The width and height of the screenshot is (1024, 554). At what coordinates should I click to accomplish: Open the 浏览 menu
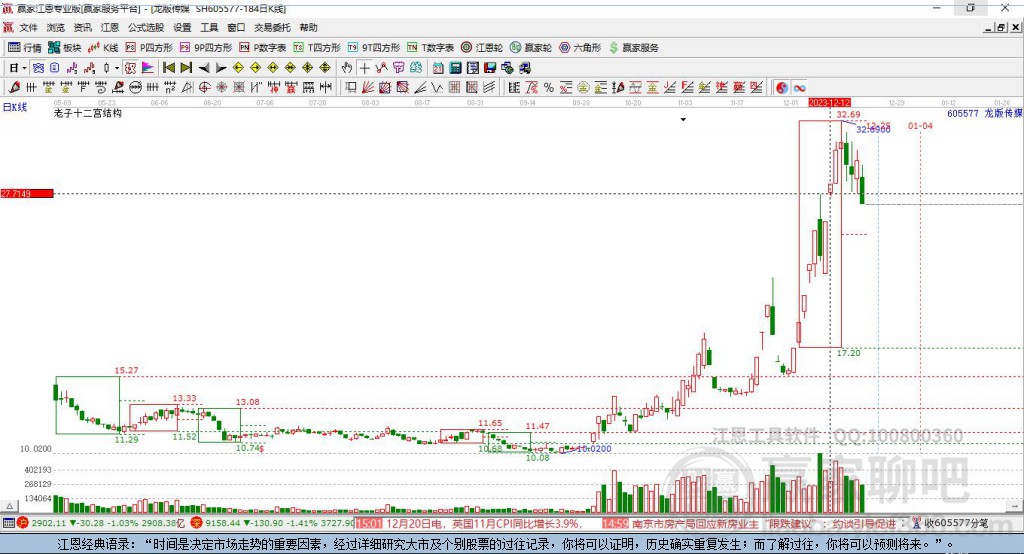(x=56, y=27)
